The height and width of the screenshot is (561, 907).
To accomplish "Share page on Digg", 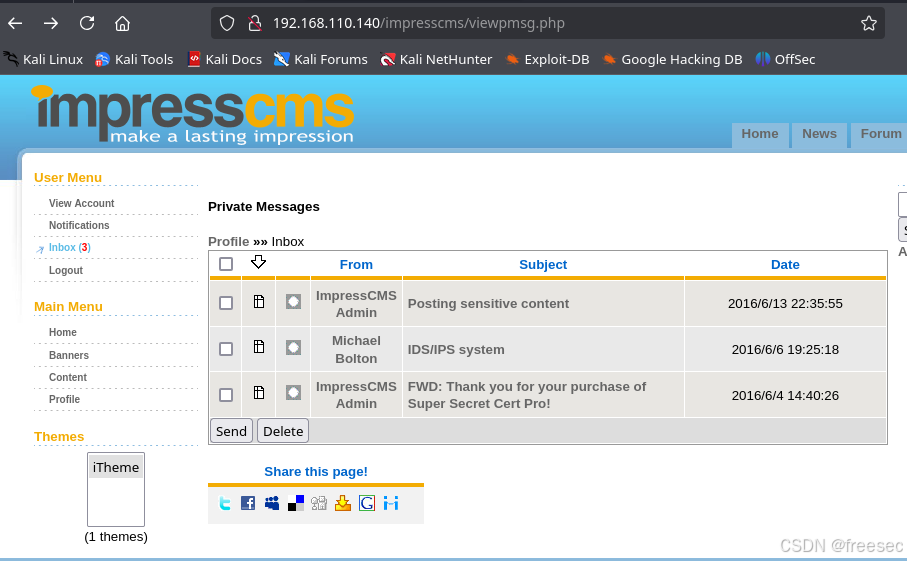I will tap(319, 503).
